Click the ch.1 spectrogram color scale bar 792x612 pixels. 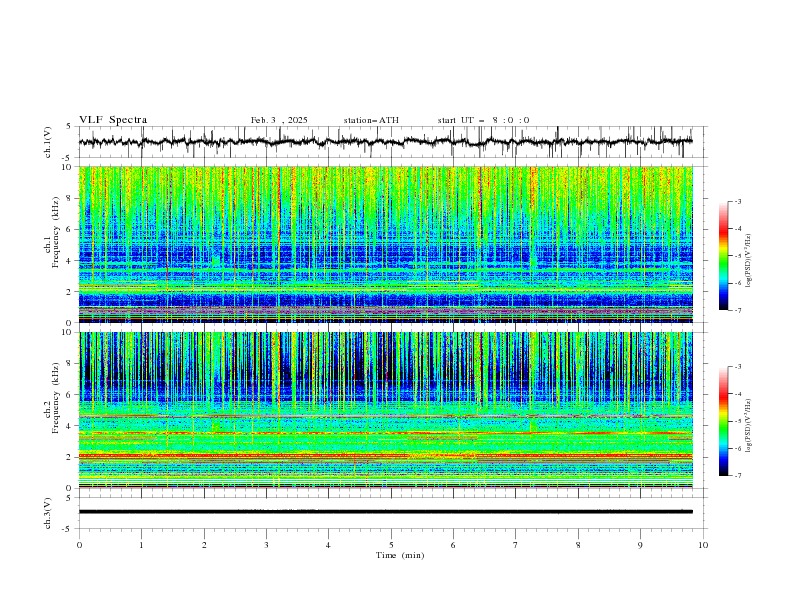[723, 256]
